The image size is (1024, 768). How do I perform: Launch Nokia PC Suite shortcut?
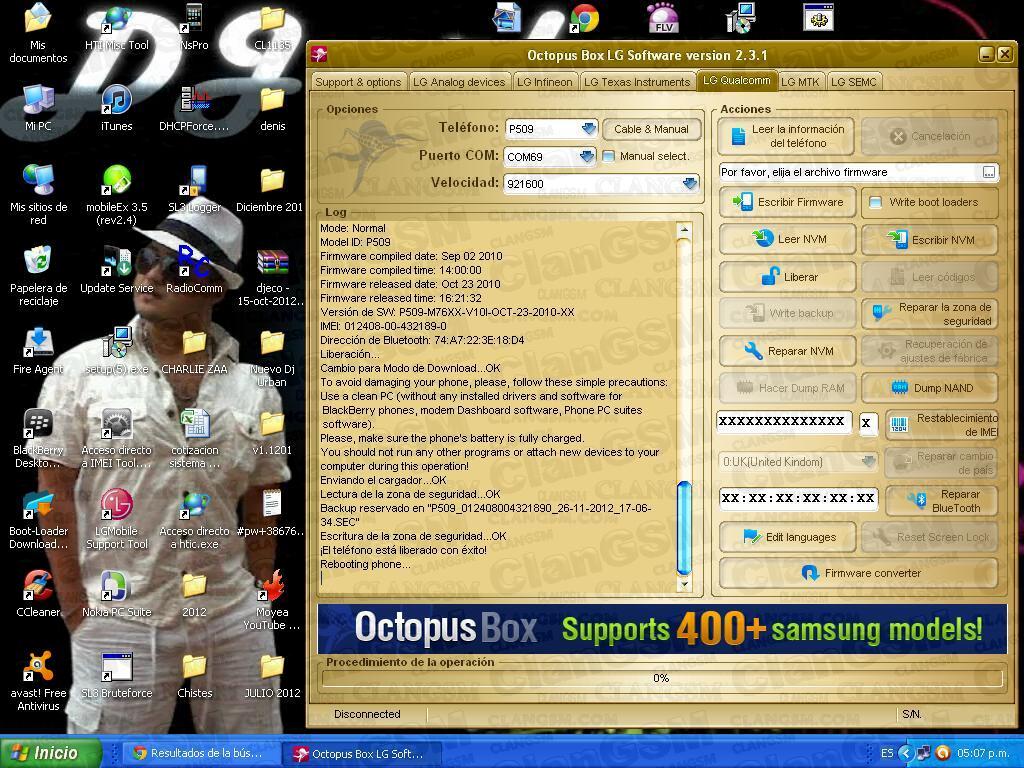pos(116,594)
